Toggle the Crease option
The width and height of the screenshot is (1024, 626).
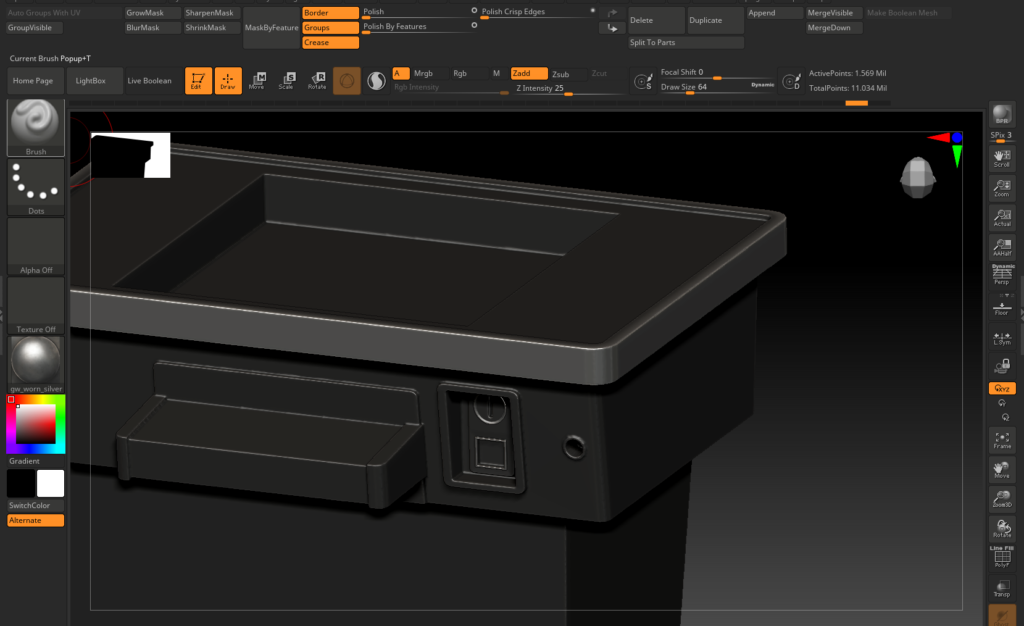(330, 42)
